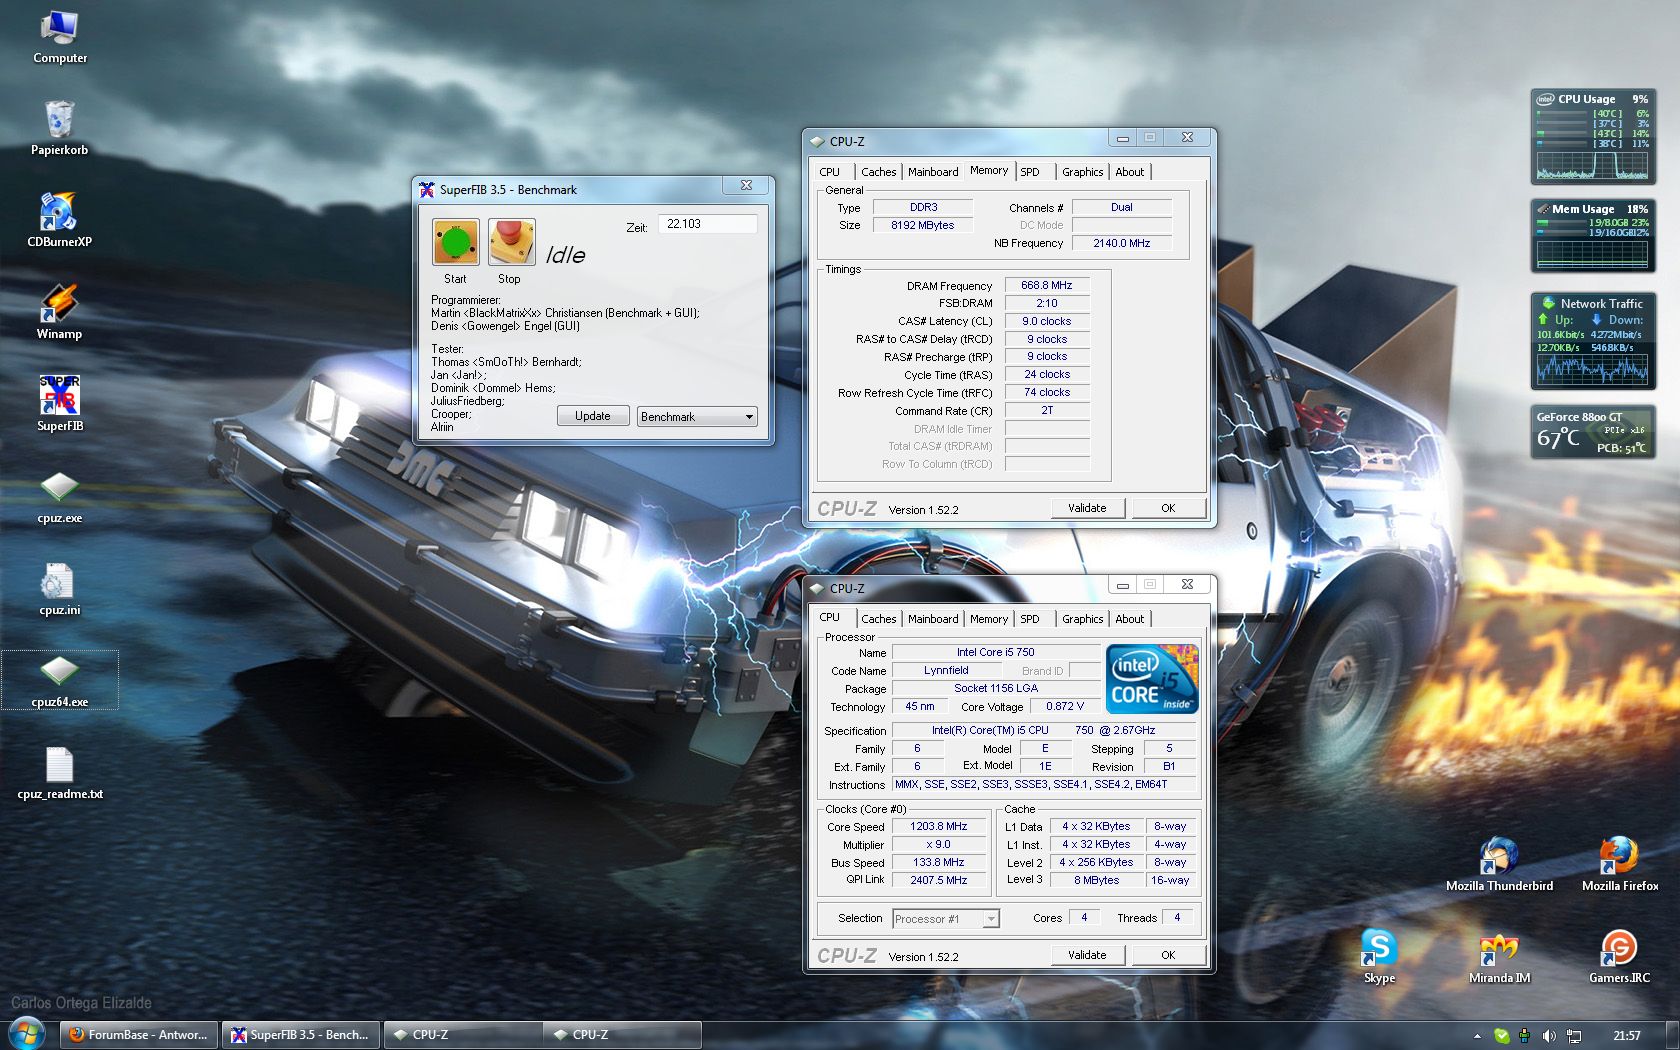Switch to Caches tab in upper CPU-Z window
Screen dimensions: 1680x1050
pos(879,172)
